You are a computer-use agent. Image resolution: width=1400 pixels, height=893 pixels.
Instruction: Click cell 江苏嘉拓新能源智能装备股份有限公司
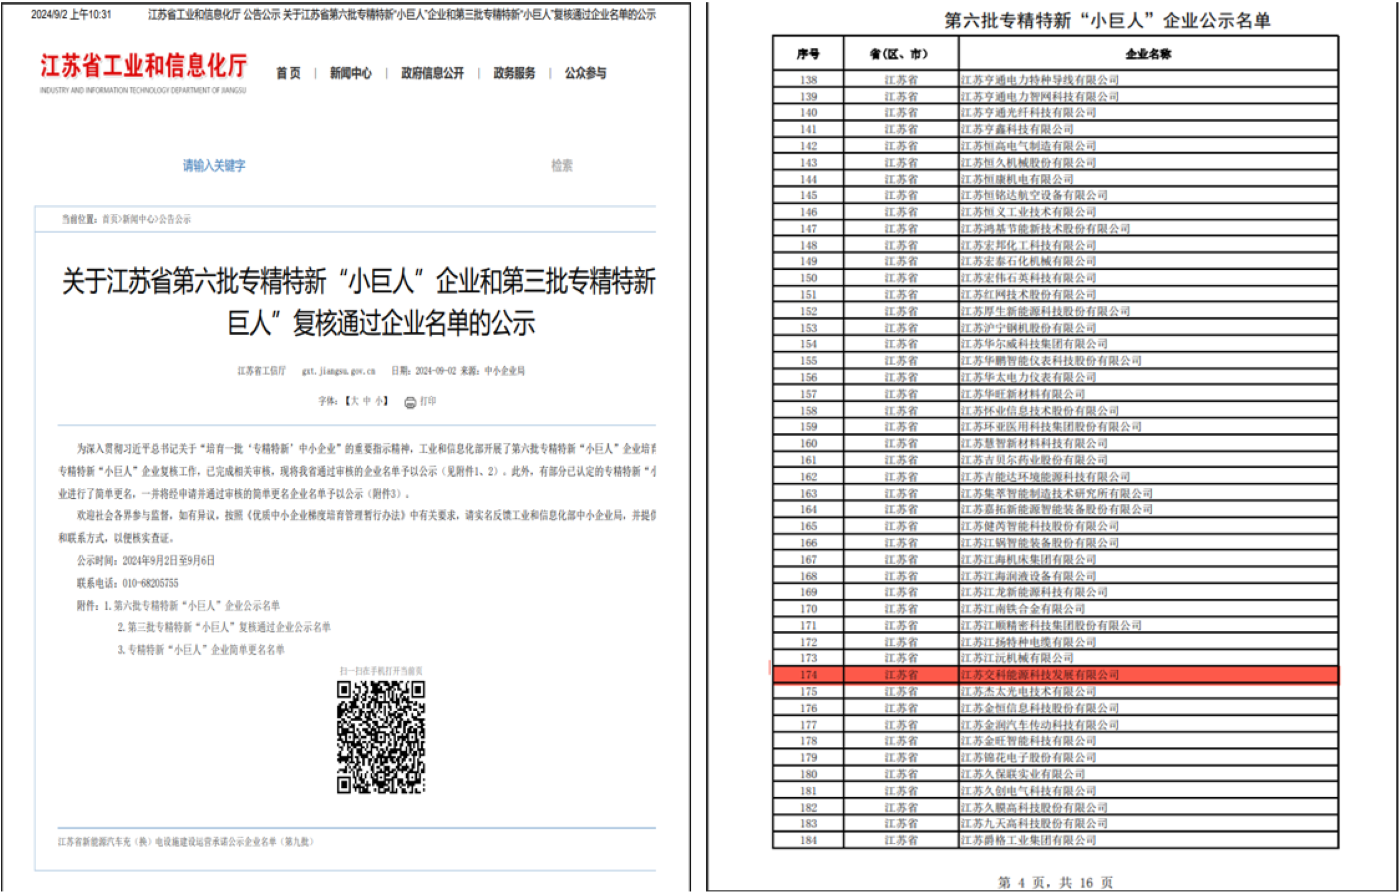pyautogui.click(x=1148, y=509)
